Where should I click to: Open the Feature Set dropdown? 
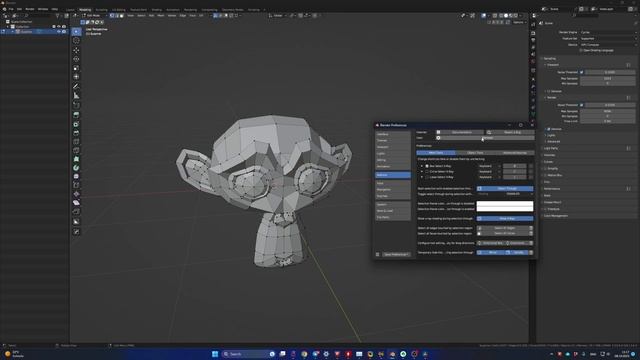[608, 38]
